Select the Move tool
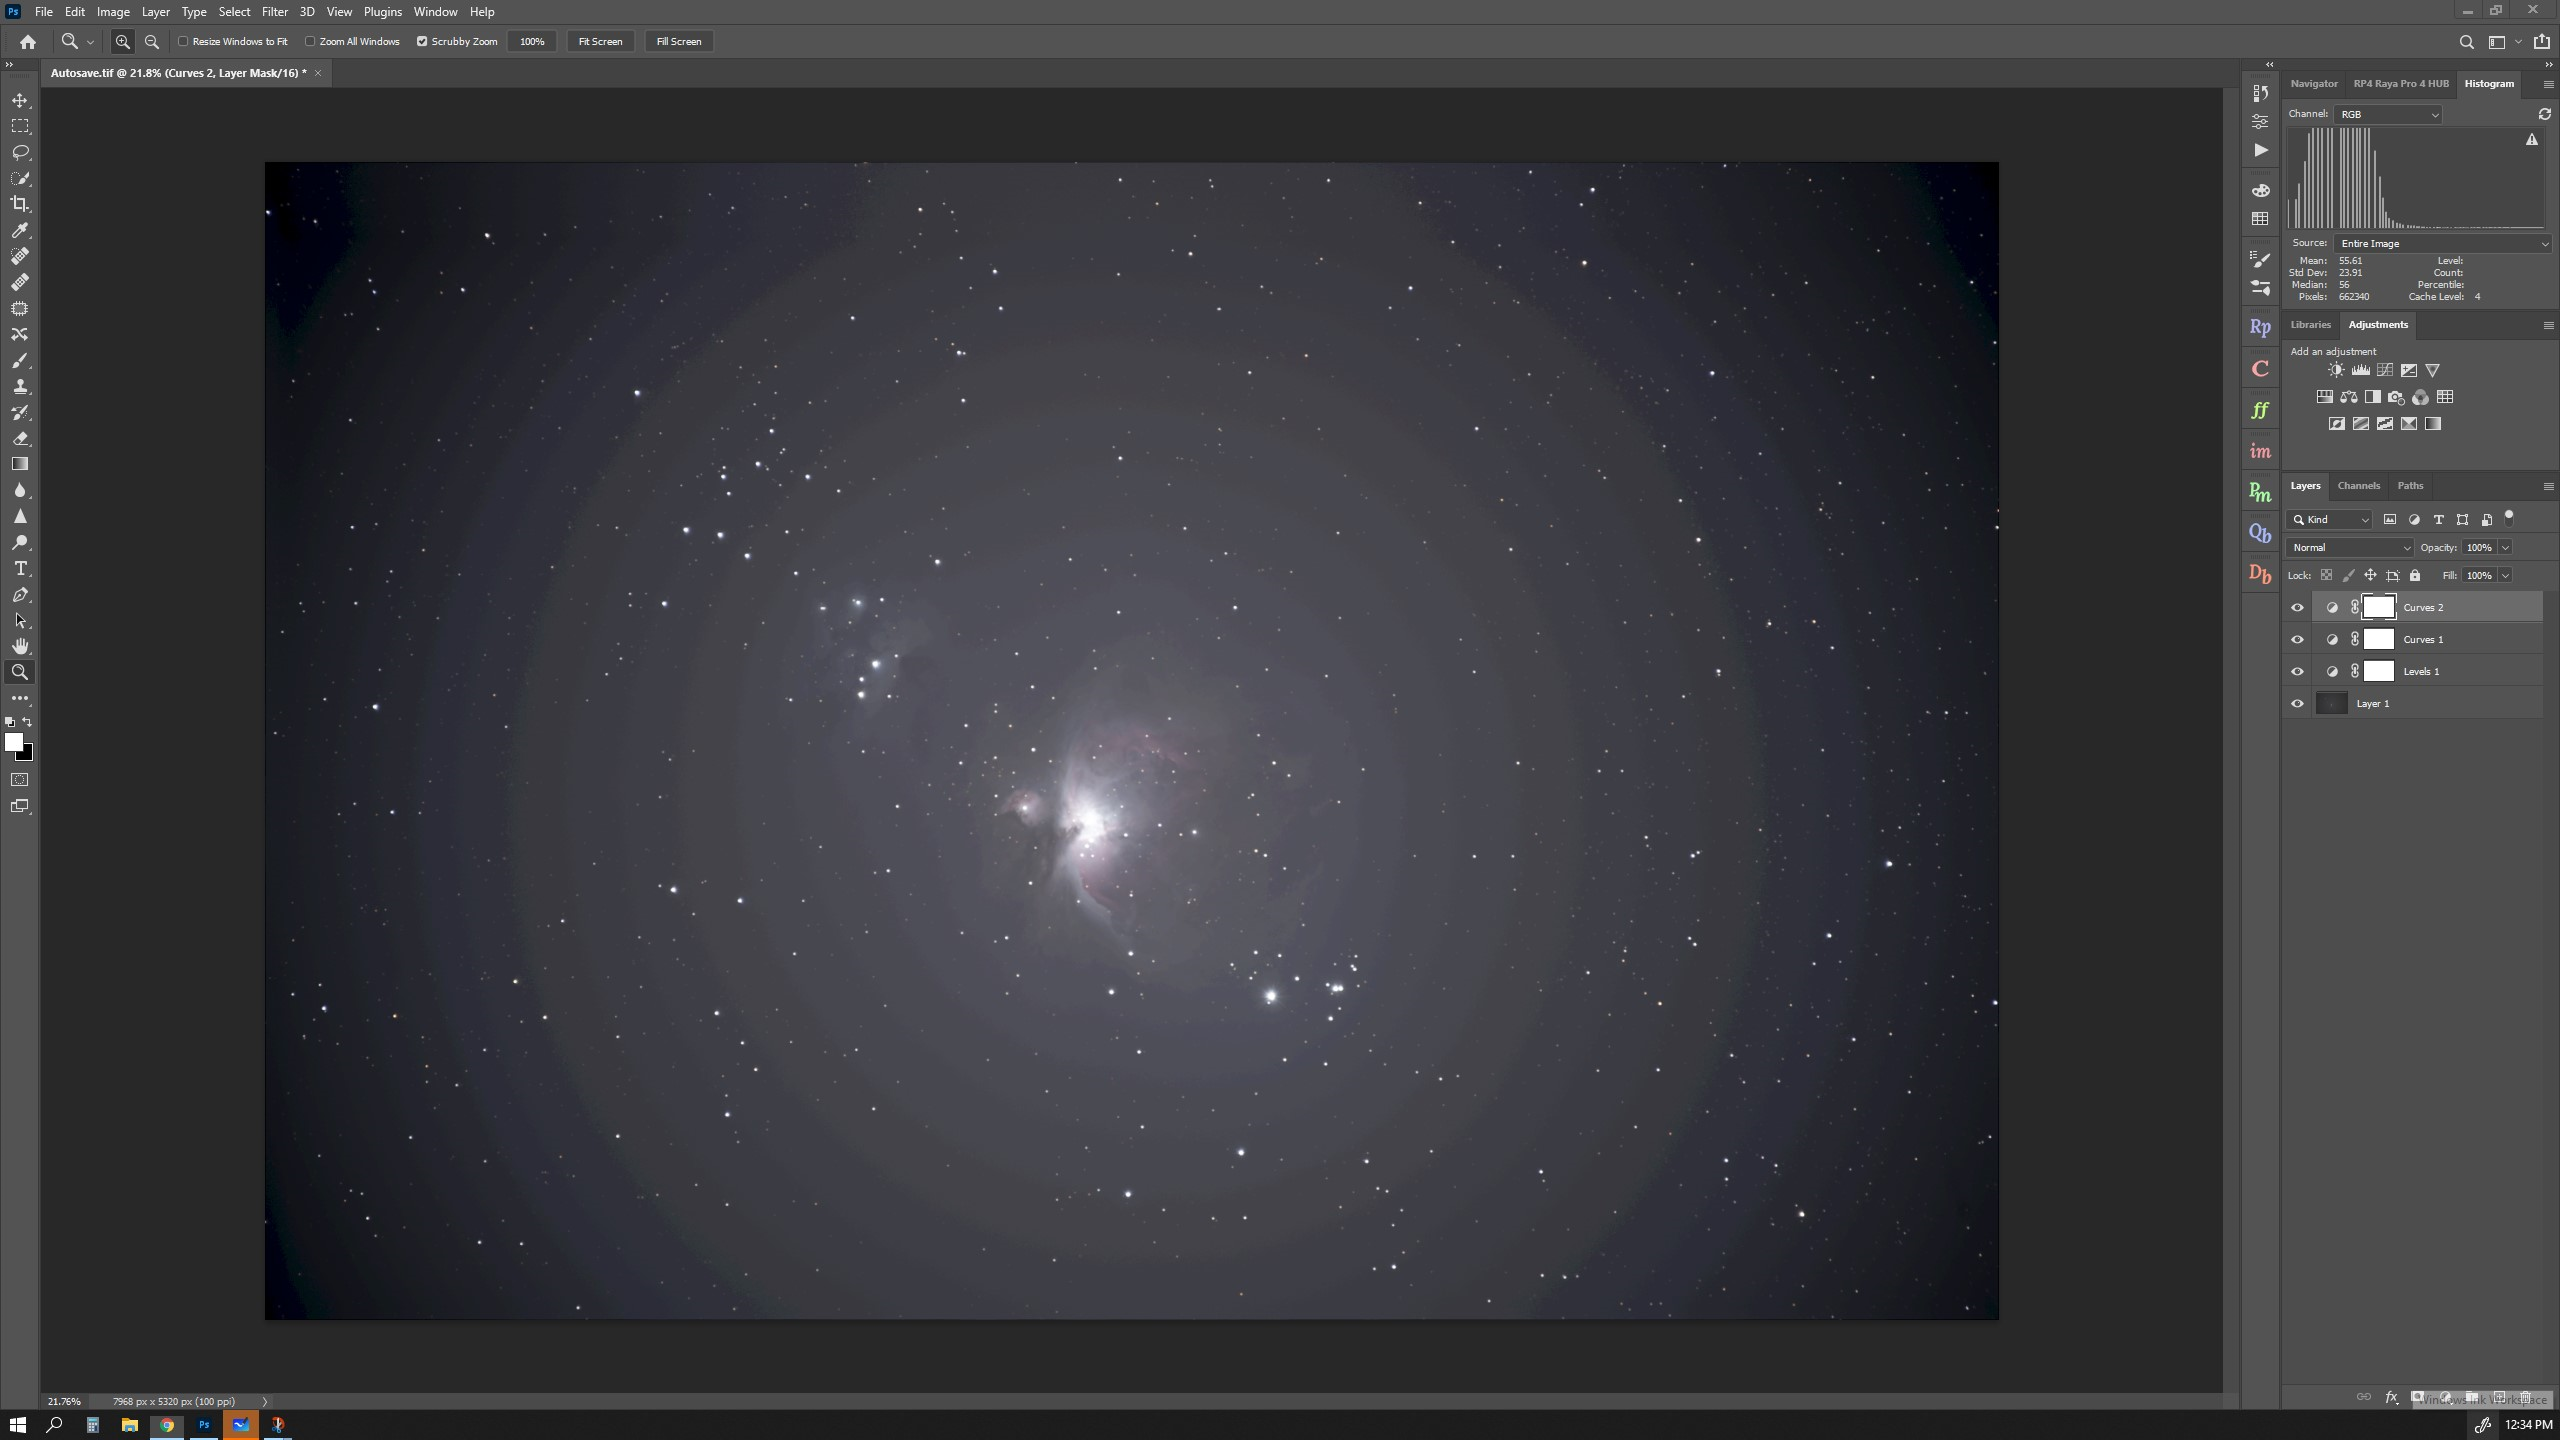 (x=20, y=102)
